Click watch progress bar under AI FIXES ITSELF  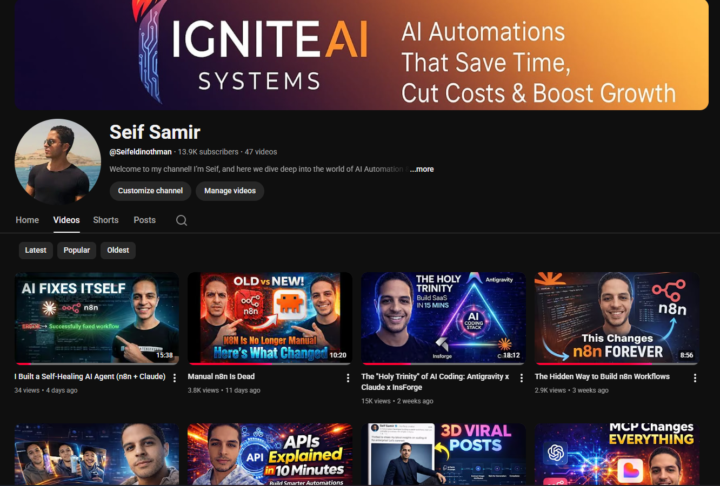click(x=96, y=364)
